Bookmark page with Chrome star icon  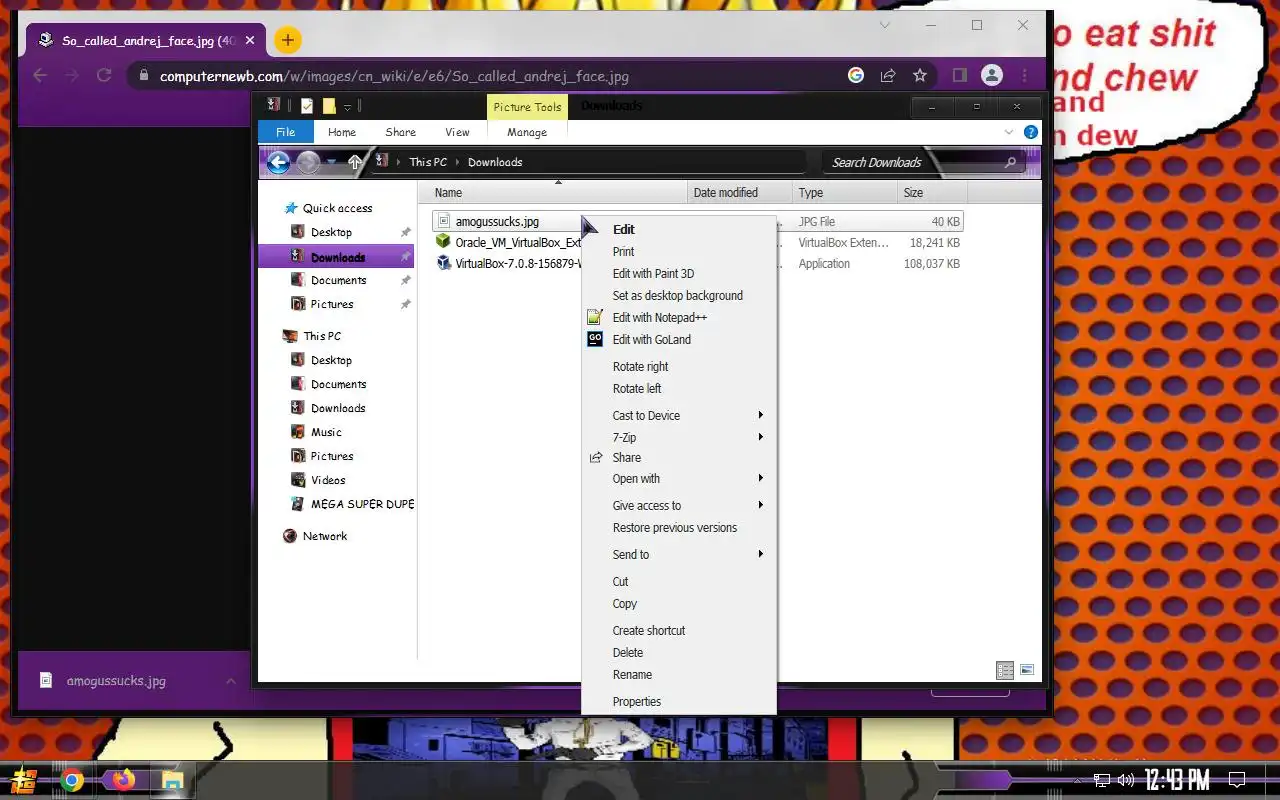(920, 75)
